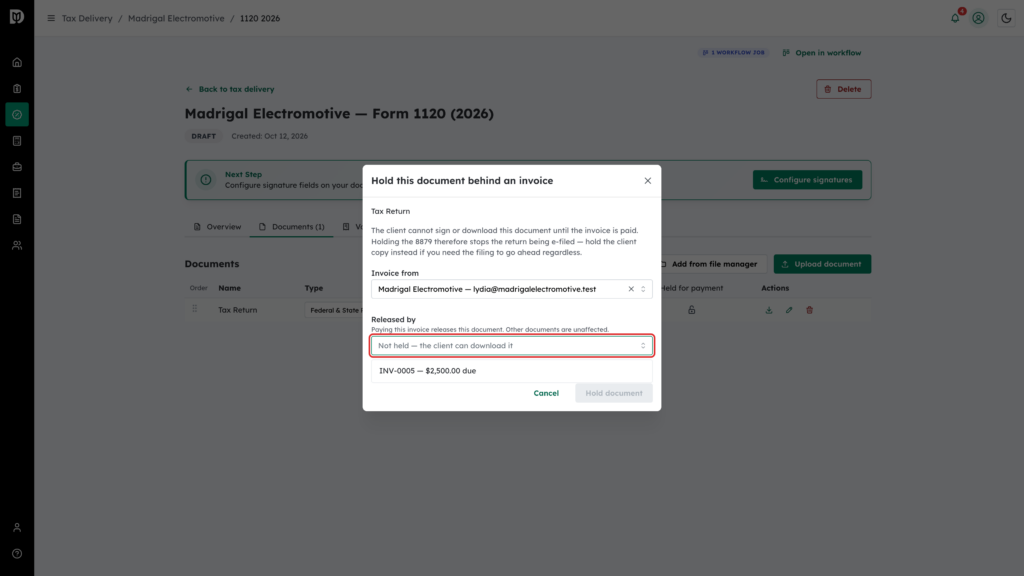Close the hold document dialog
Screen dimensions: 1024x576
coord(648,181)
